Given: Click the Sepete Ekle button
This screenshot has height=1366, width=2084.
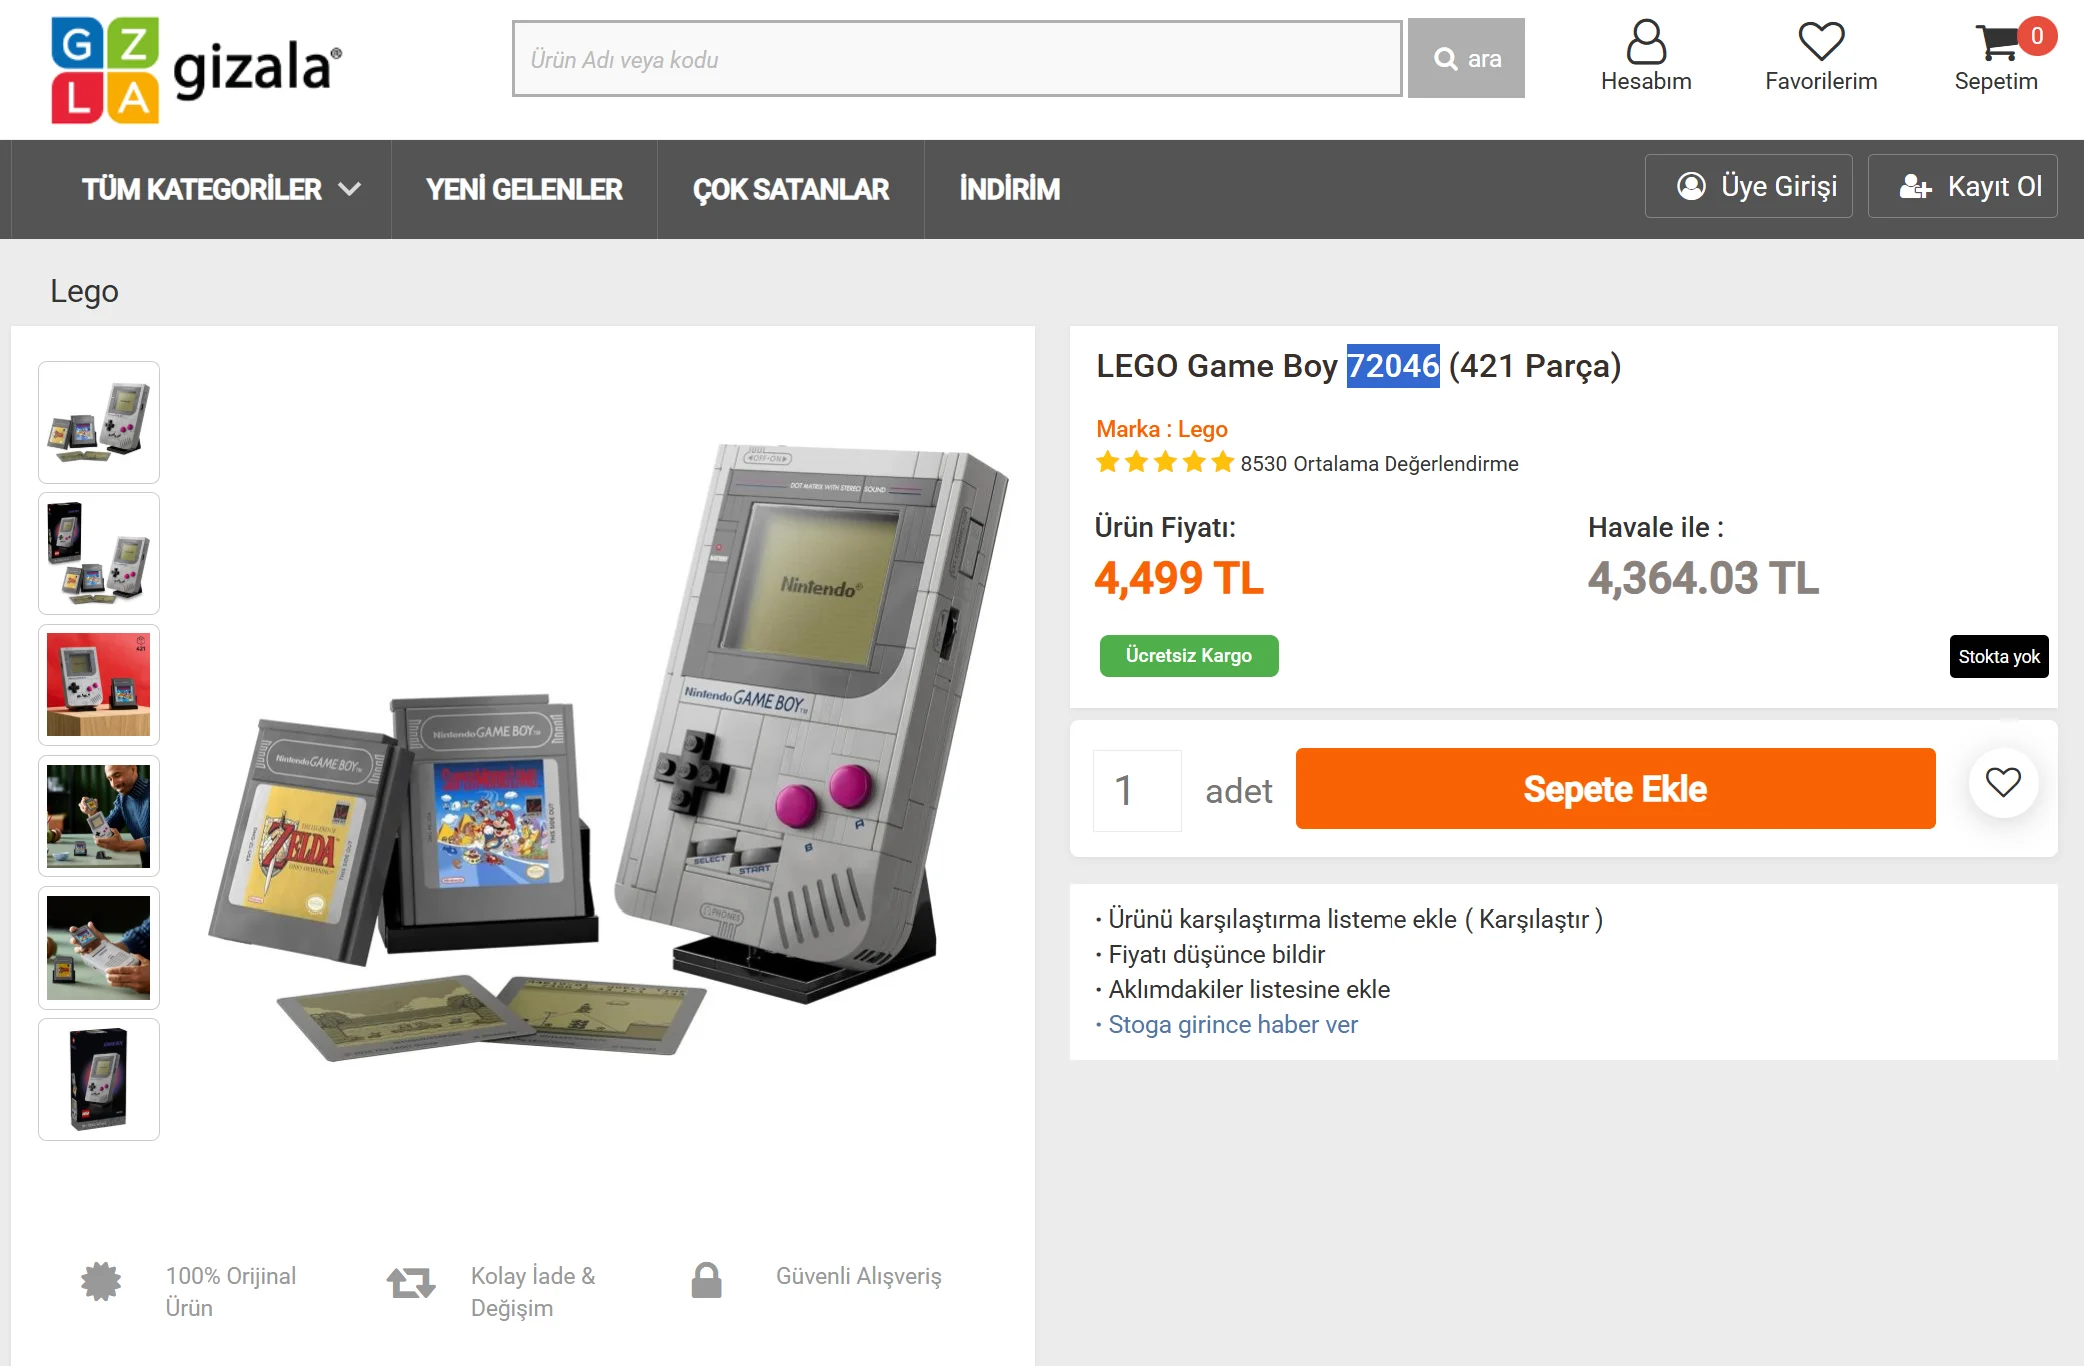Looking at the screenshot, I should point(1615,789).
